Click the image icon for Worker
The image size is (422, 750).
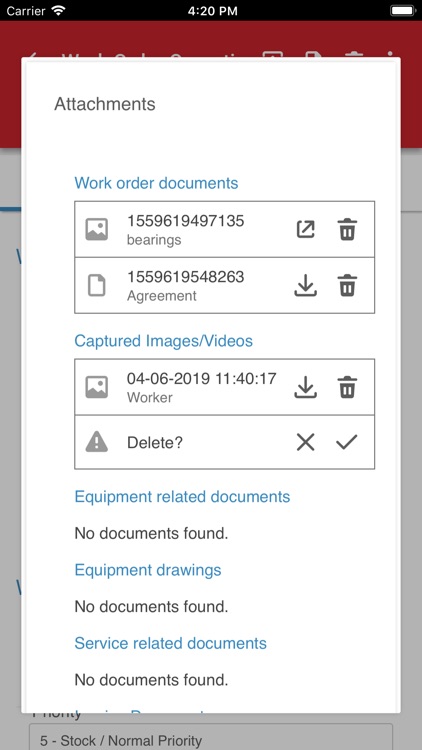(x=97, y=387)
